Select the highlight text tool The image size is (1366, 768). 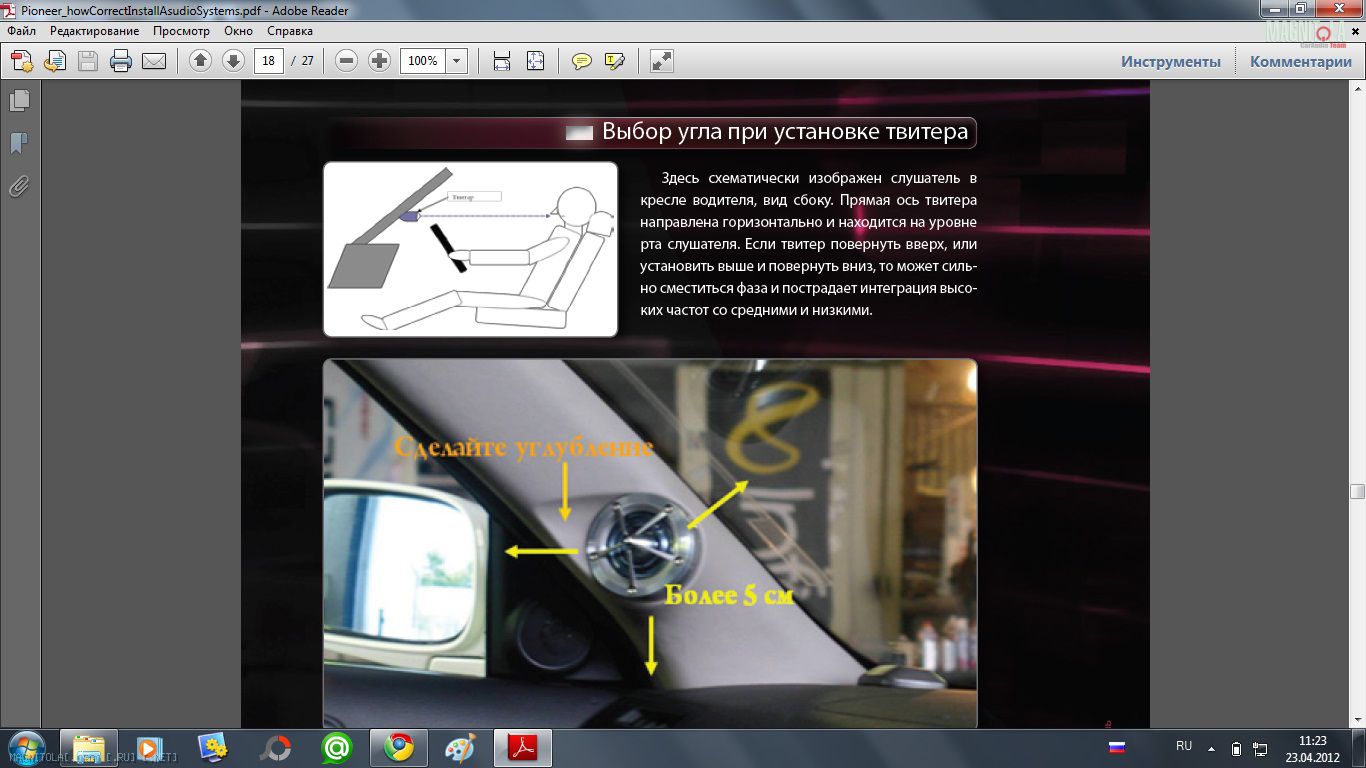pyautogui.click(x=614, y=61)
